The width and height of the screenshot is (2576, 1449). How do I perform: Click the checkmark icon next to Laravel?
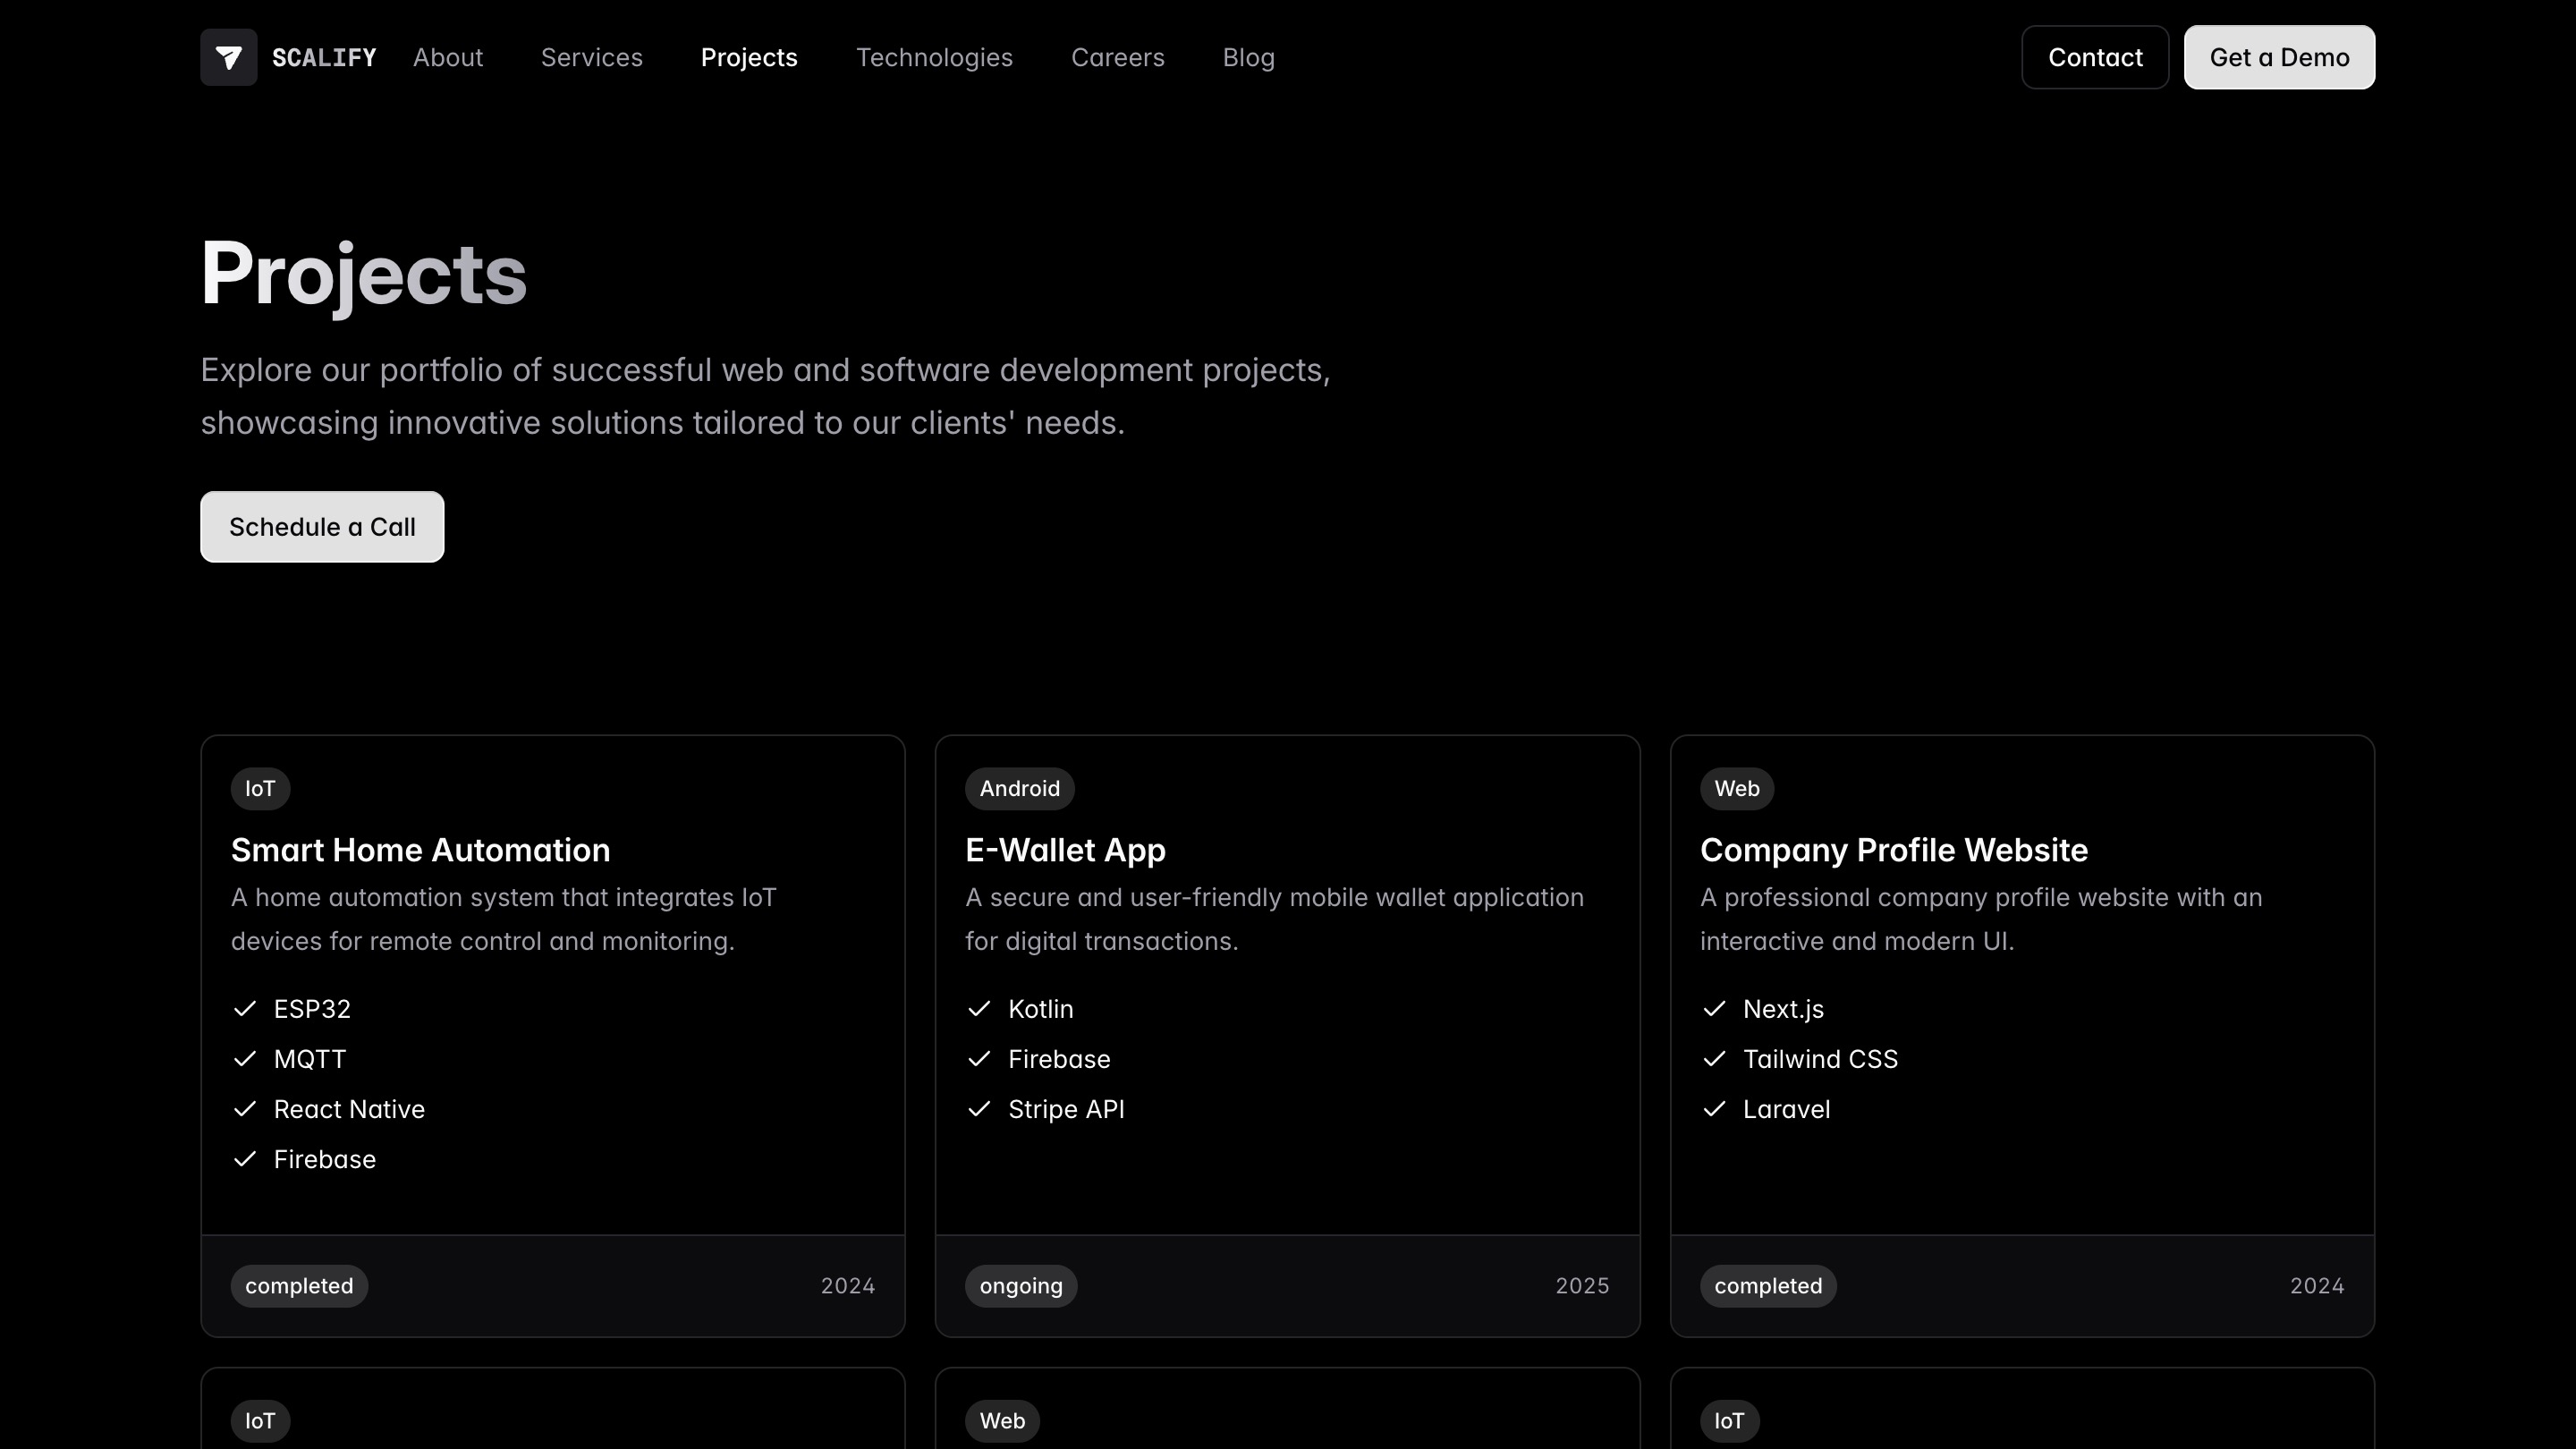coord(1714,1108)
